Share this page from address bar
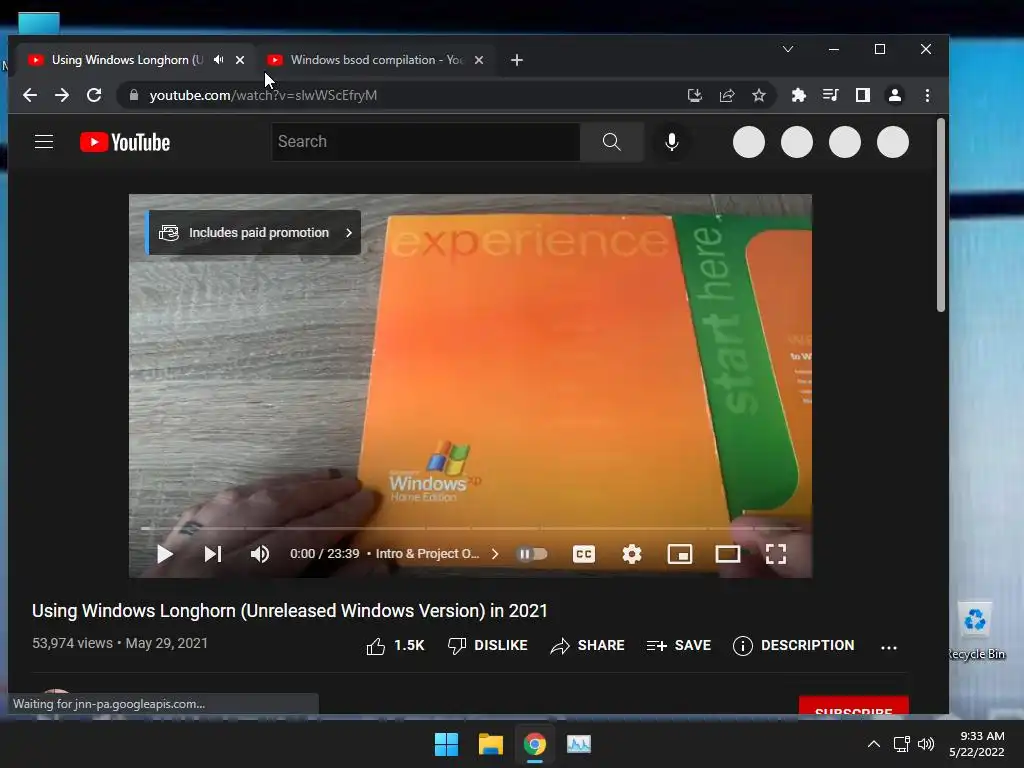Image resolution: width=1024 pixels, height=768 pixels. 727,95
